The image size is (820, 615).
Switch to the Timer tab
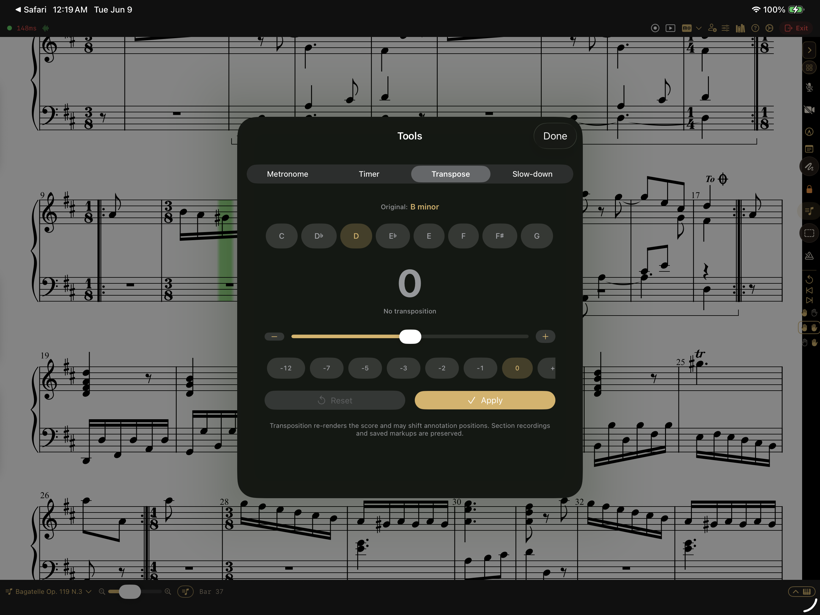(369, 174)
